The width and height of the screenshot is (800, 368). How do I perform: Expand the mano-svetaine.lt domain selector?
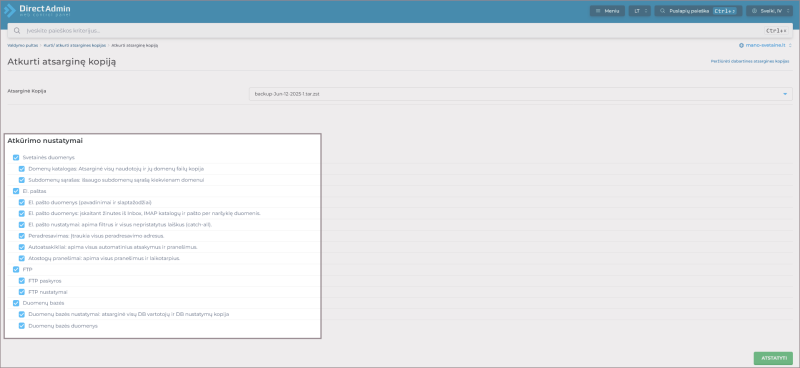[765, 45]
